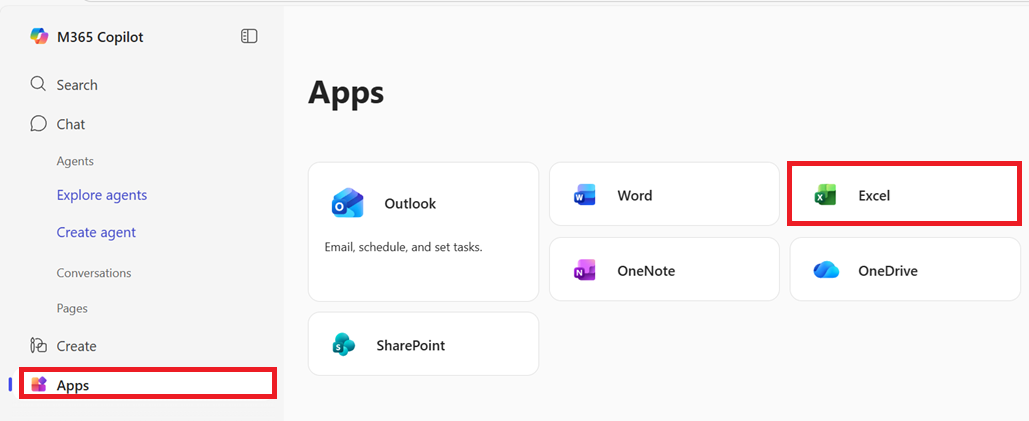The height and width of the screenshot is (421, 1029).
Task: Click the Excel app icon
Action: click(826, 195)
